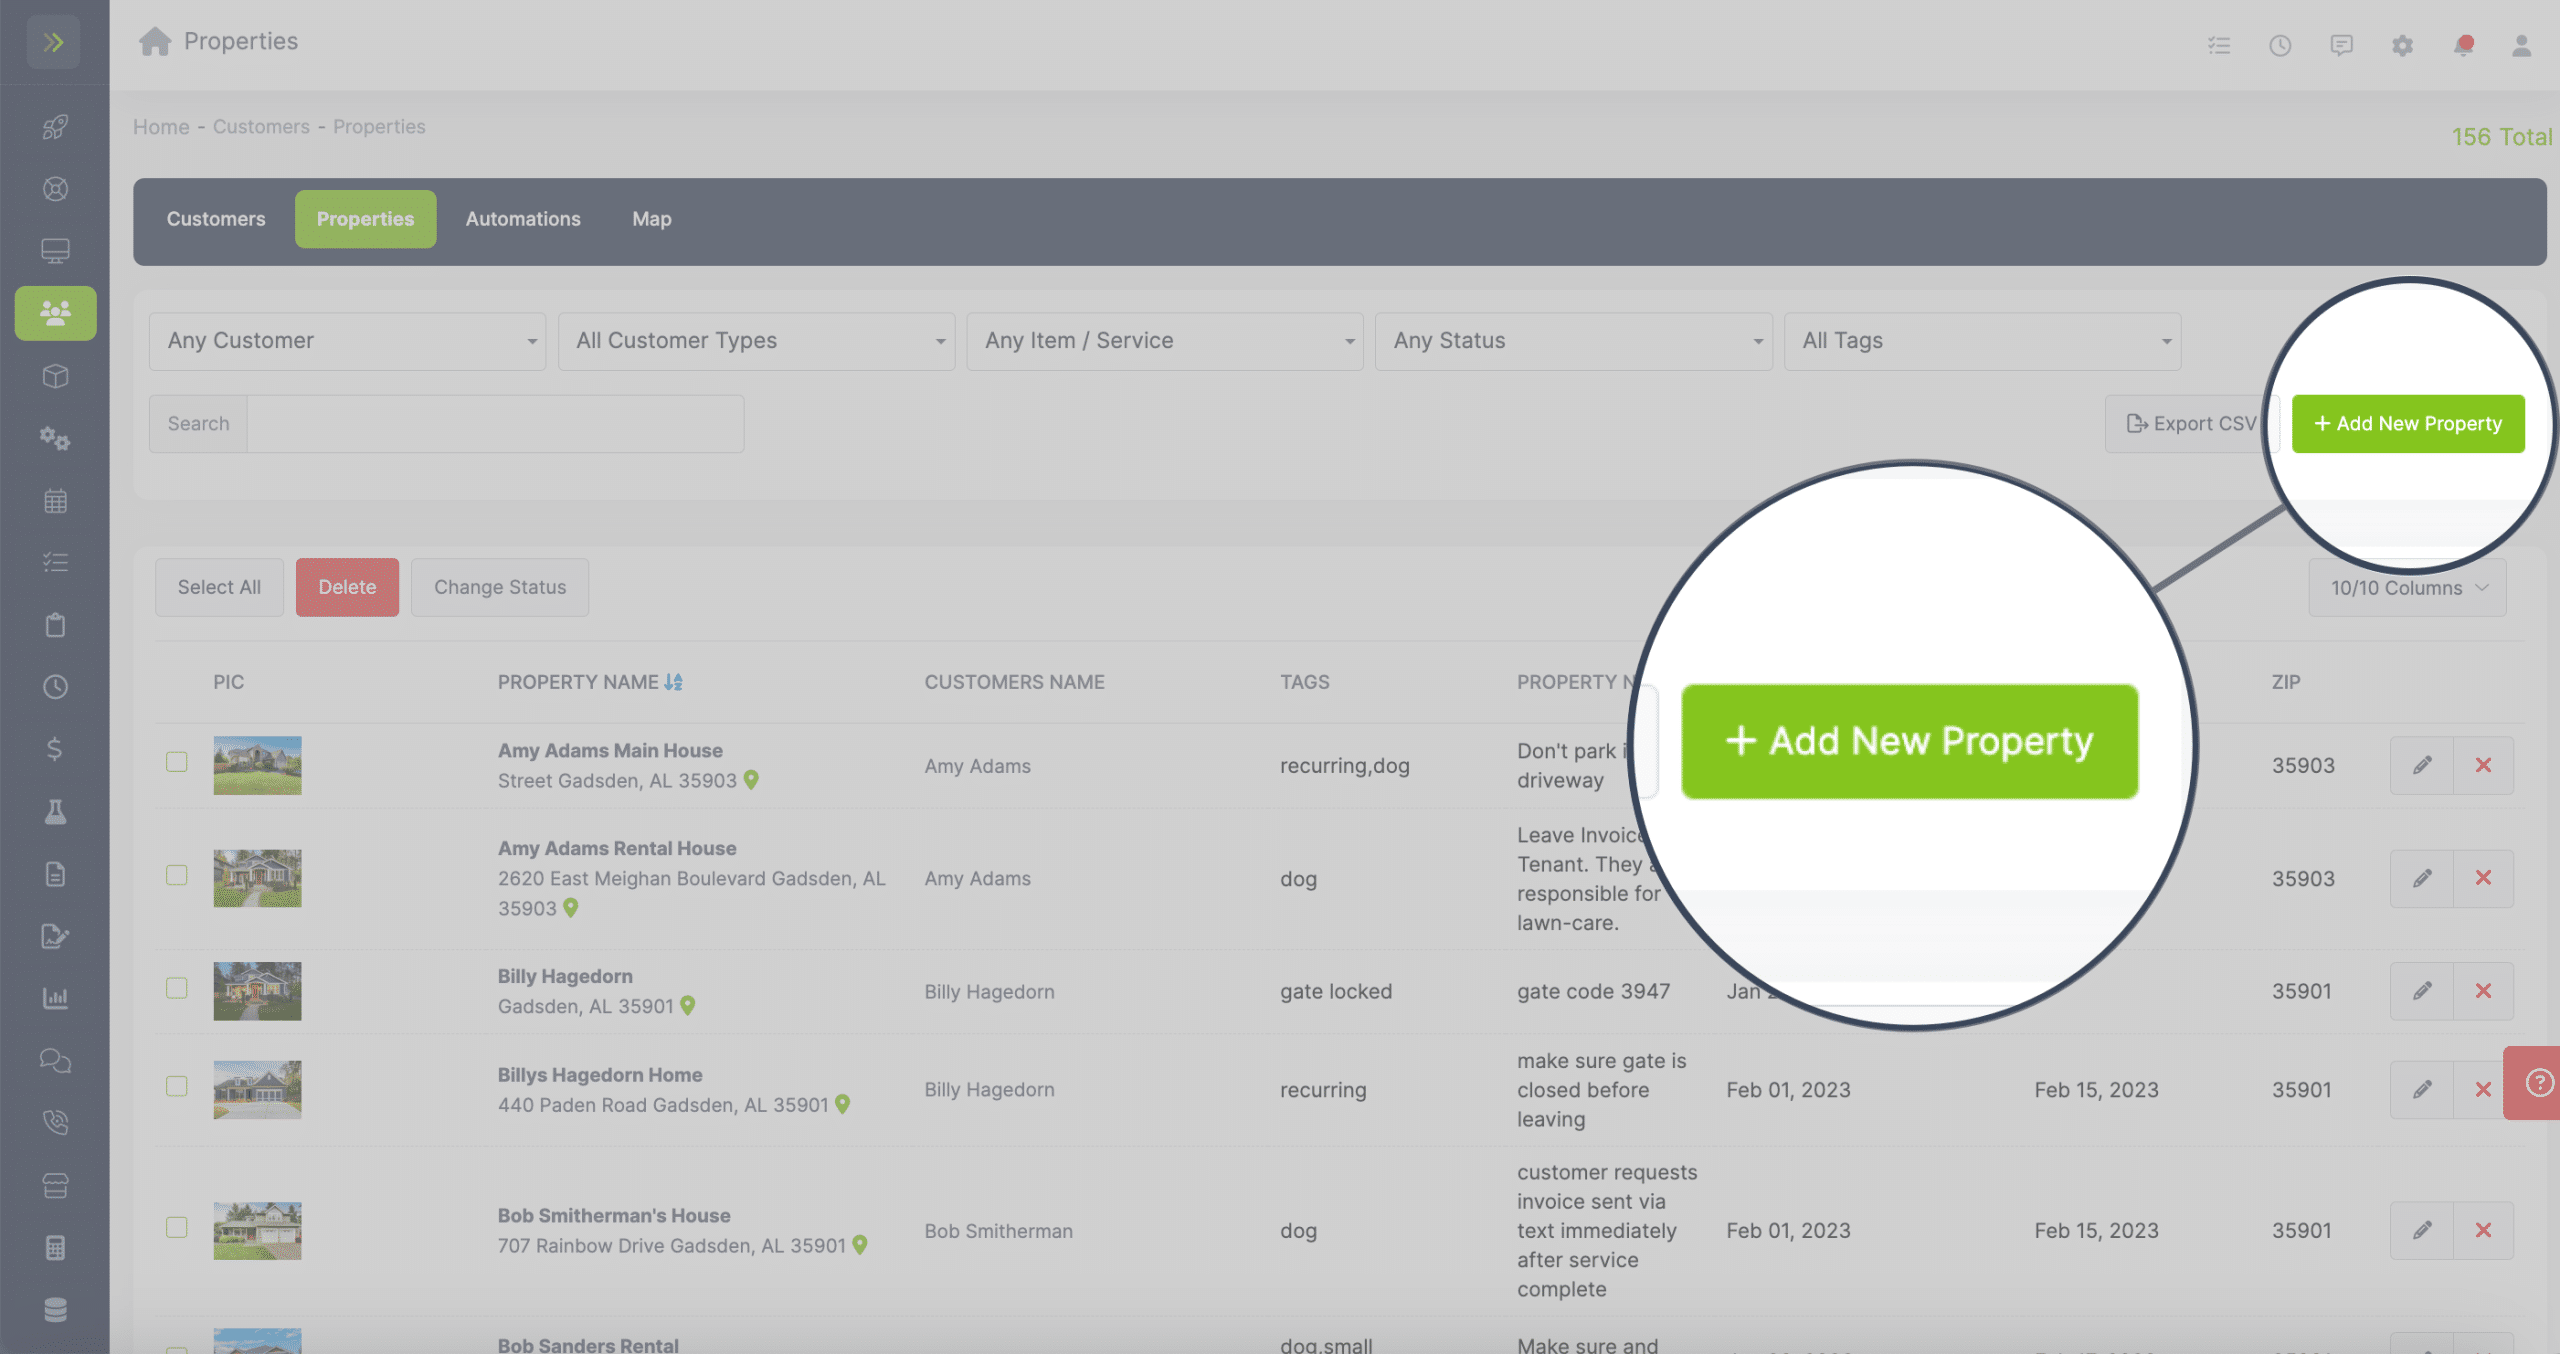Open the rocket icon in sidebar
The image size is (2560, 1354).
55,127
